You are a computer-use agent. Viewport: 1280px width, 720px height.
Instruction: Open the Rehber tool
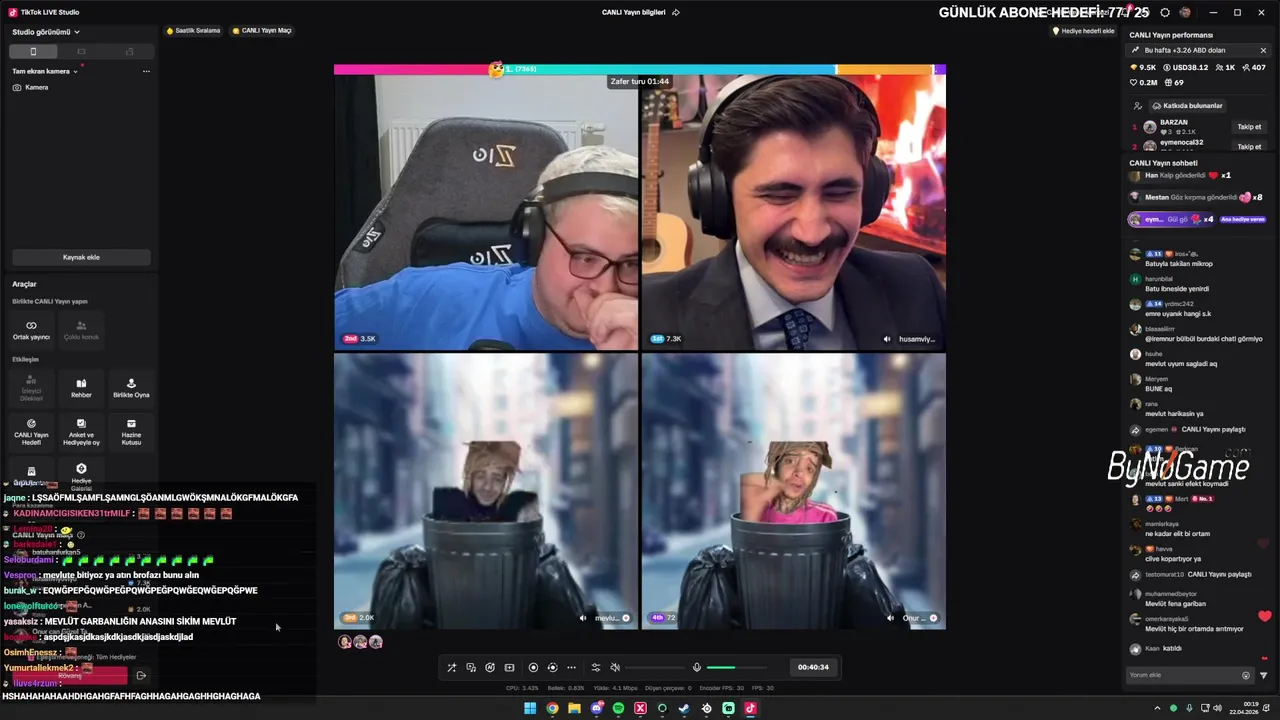(81, 388)
